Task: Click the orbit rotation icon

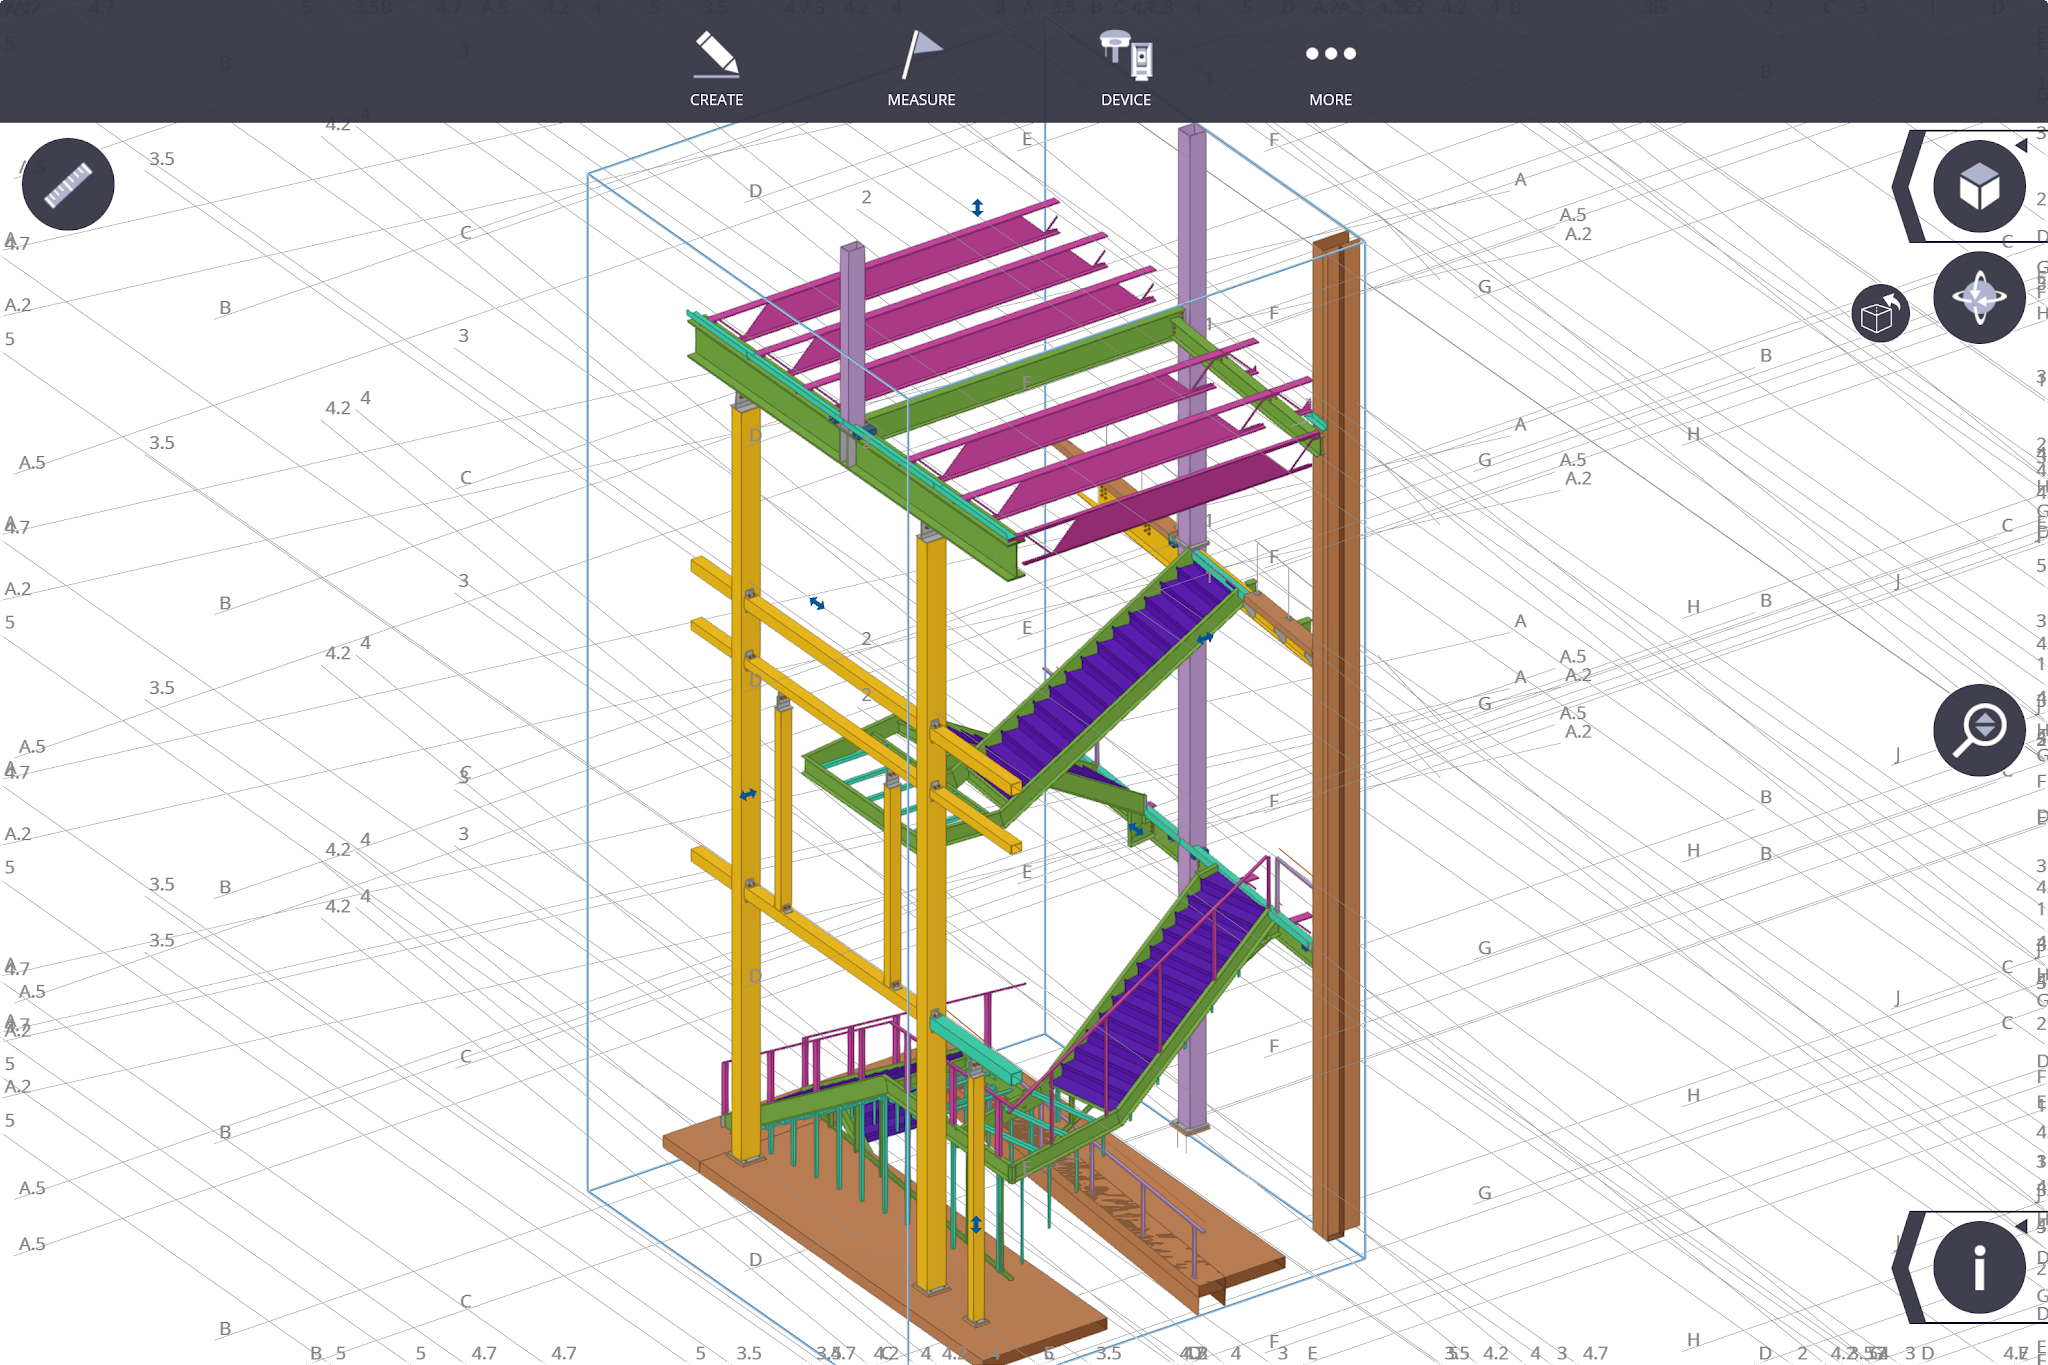Action: tap(1978, 296)
